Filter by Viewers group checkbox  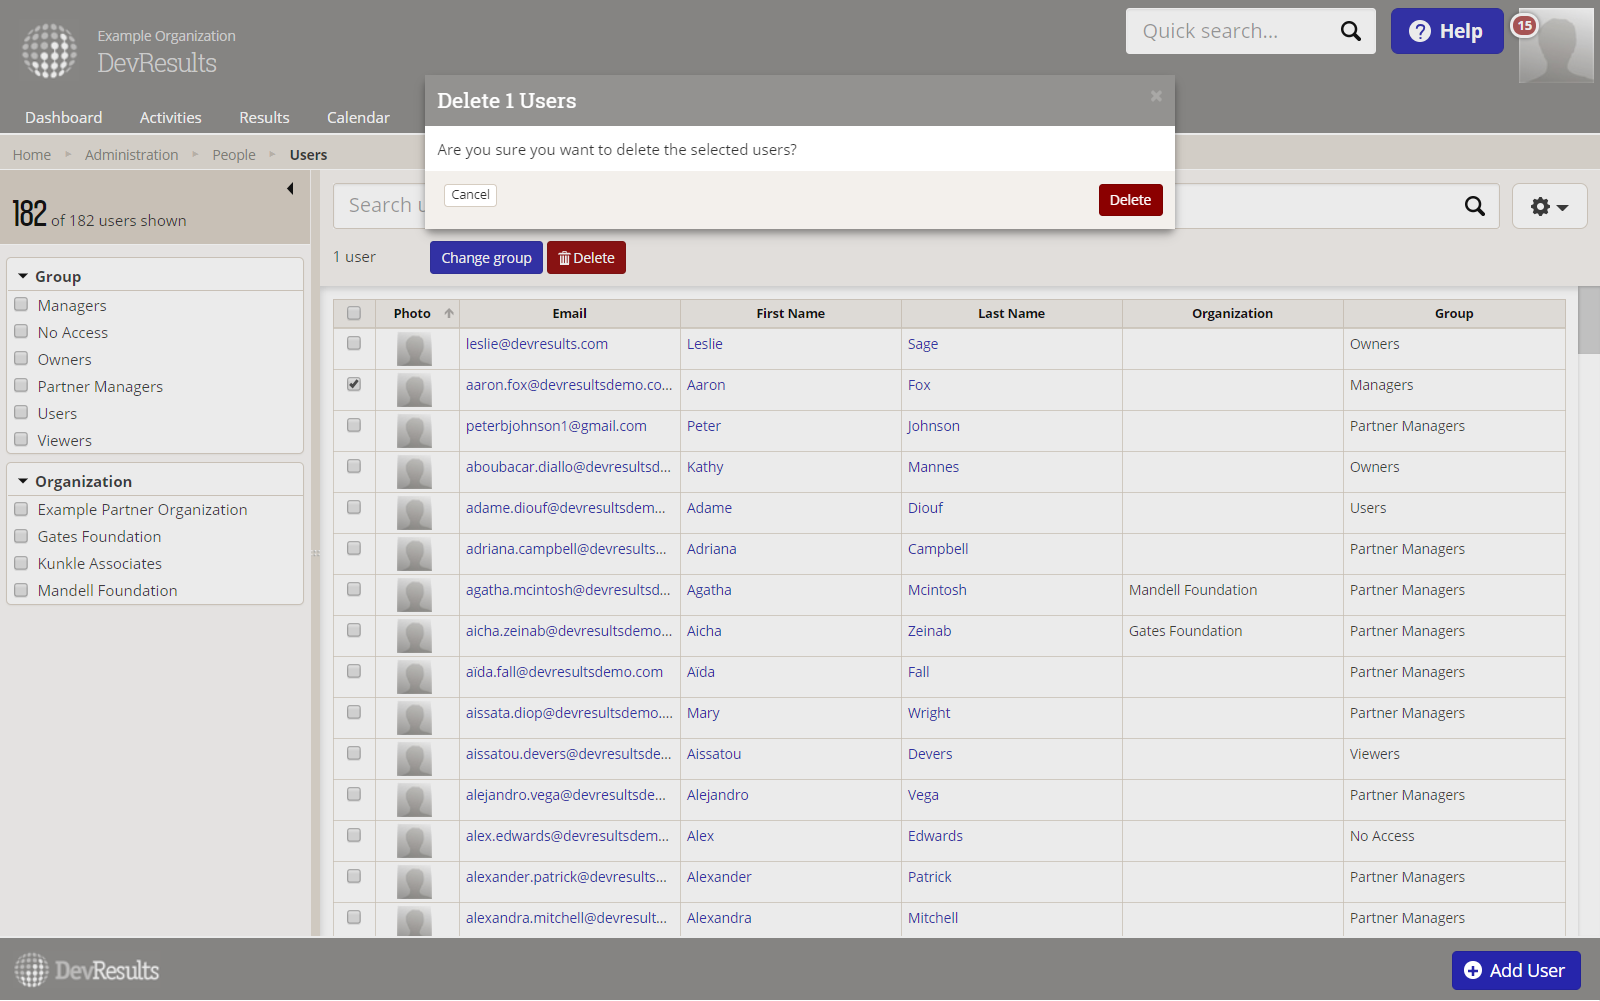coord(21,439)
